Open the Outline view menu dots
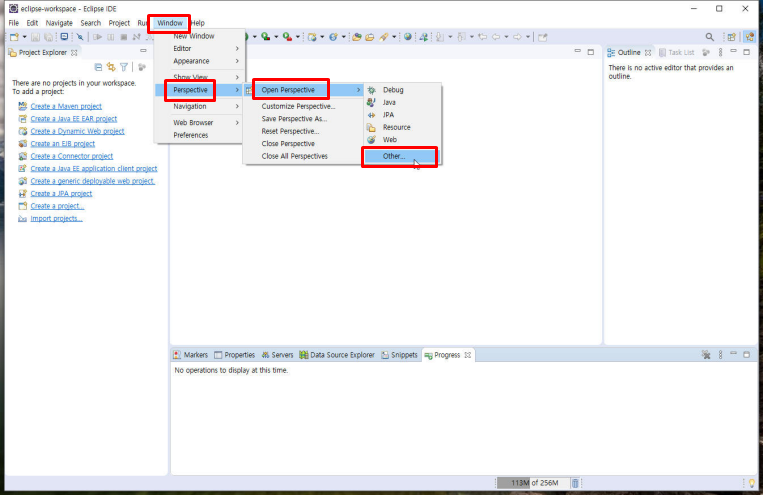Viewport: 763px width, 495px height. click(721, 53)
